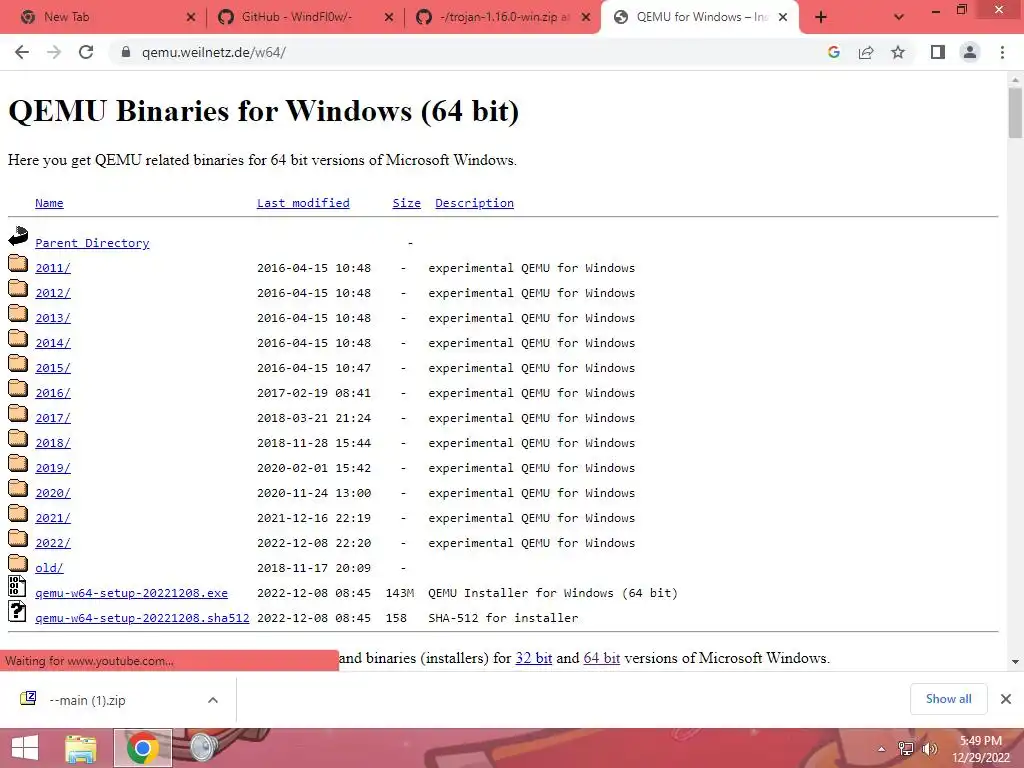Close the New Tab tab

191,18
